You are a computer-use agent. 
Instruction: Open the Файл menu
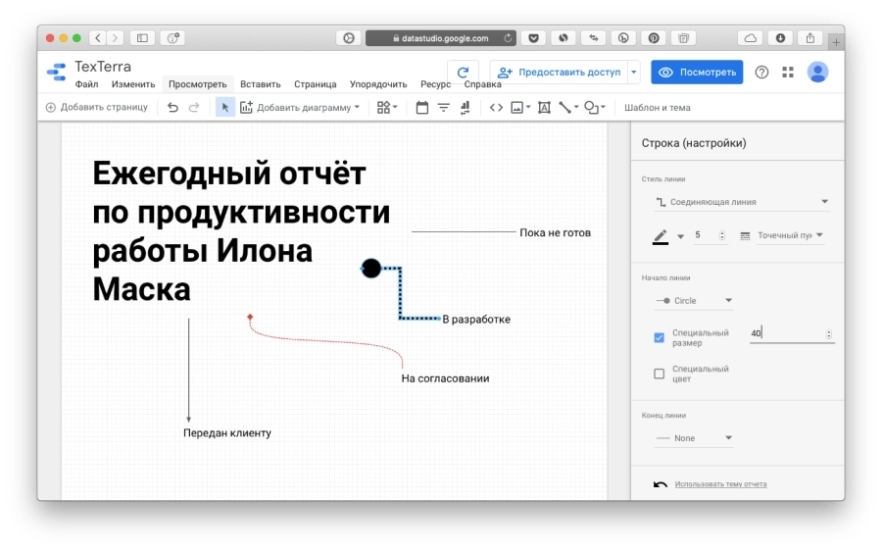pos(87,84)
